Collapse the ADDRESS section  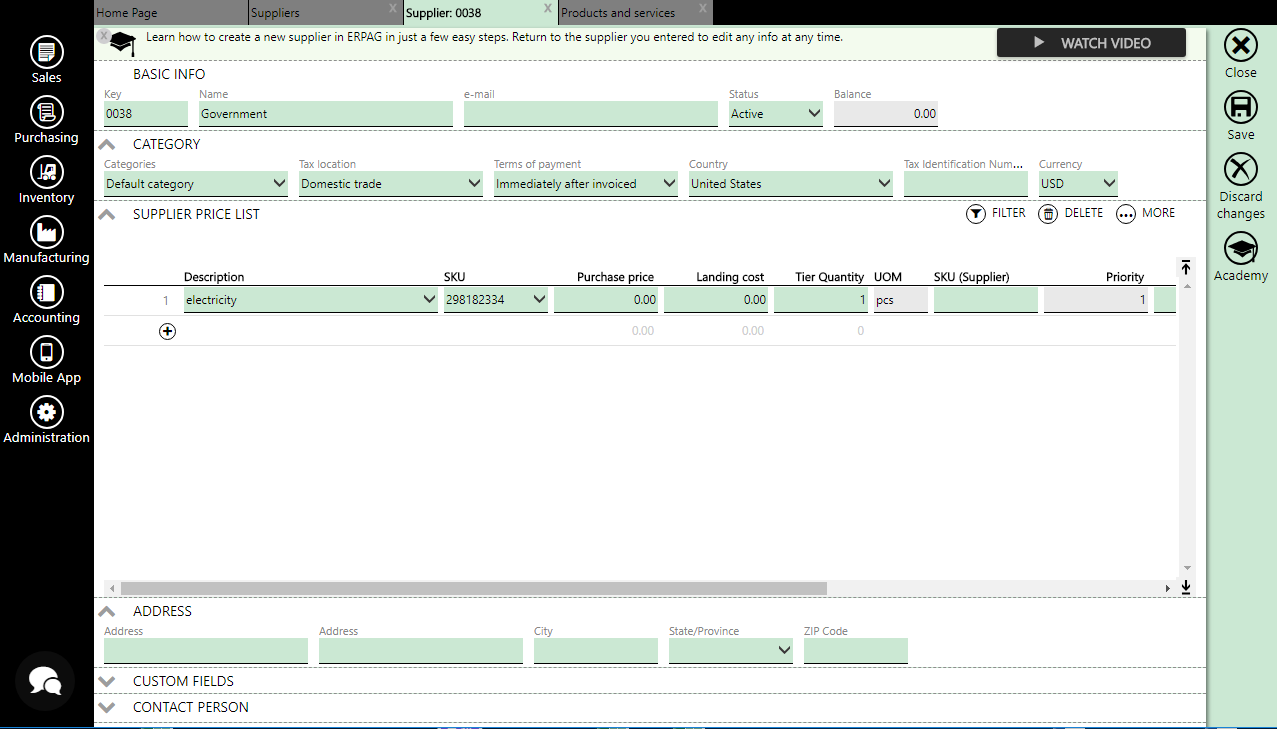tap(107, 611)
